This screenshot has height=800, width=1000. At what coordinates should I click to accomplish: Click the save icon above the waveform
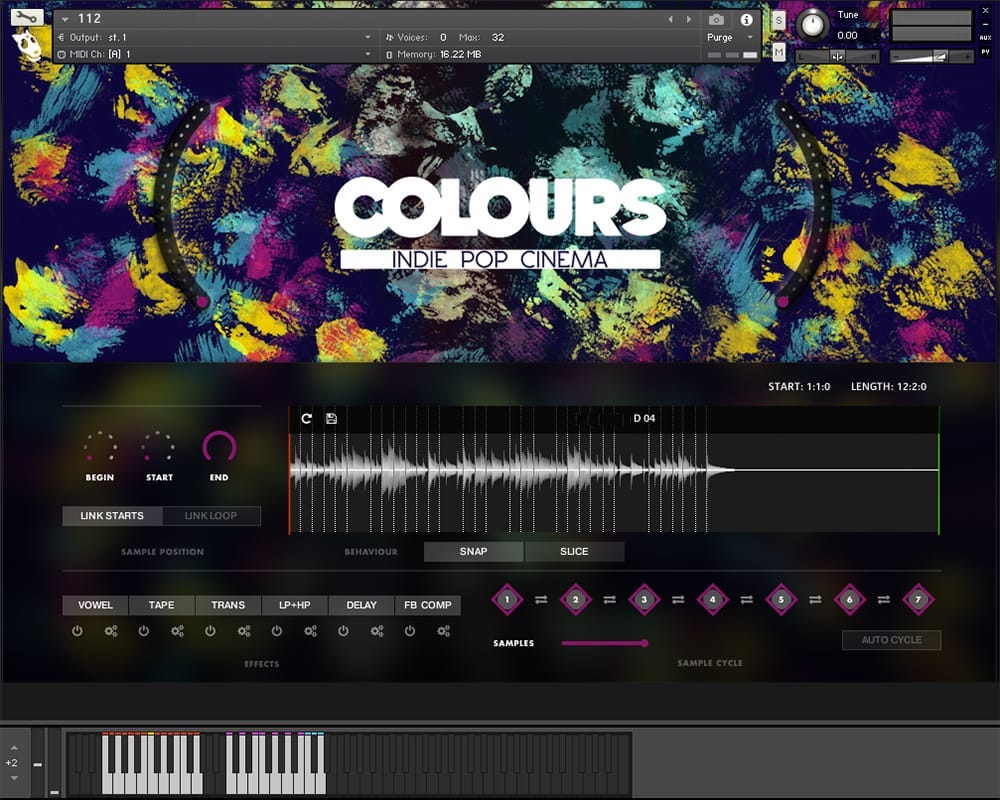click(x=331, y=418)
